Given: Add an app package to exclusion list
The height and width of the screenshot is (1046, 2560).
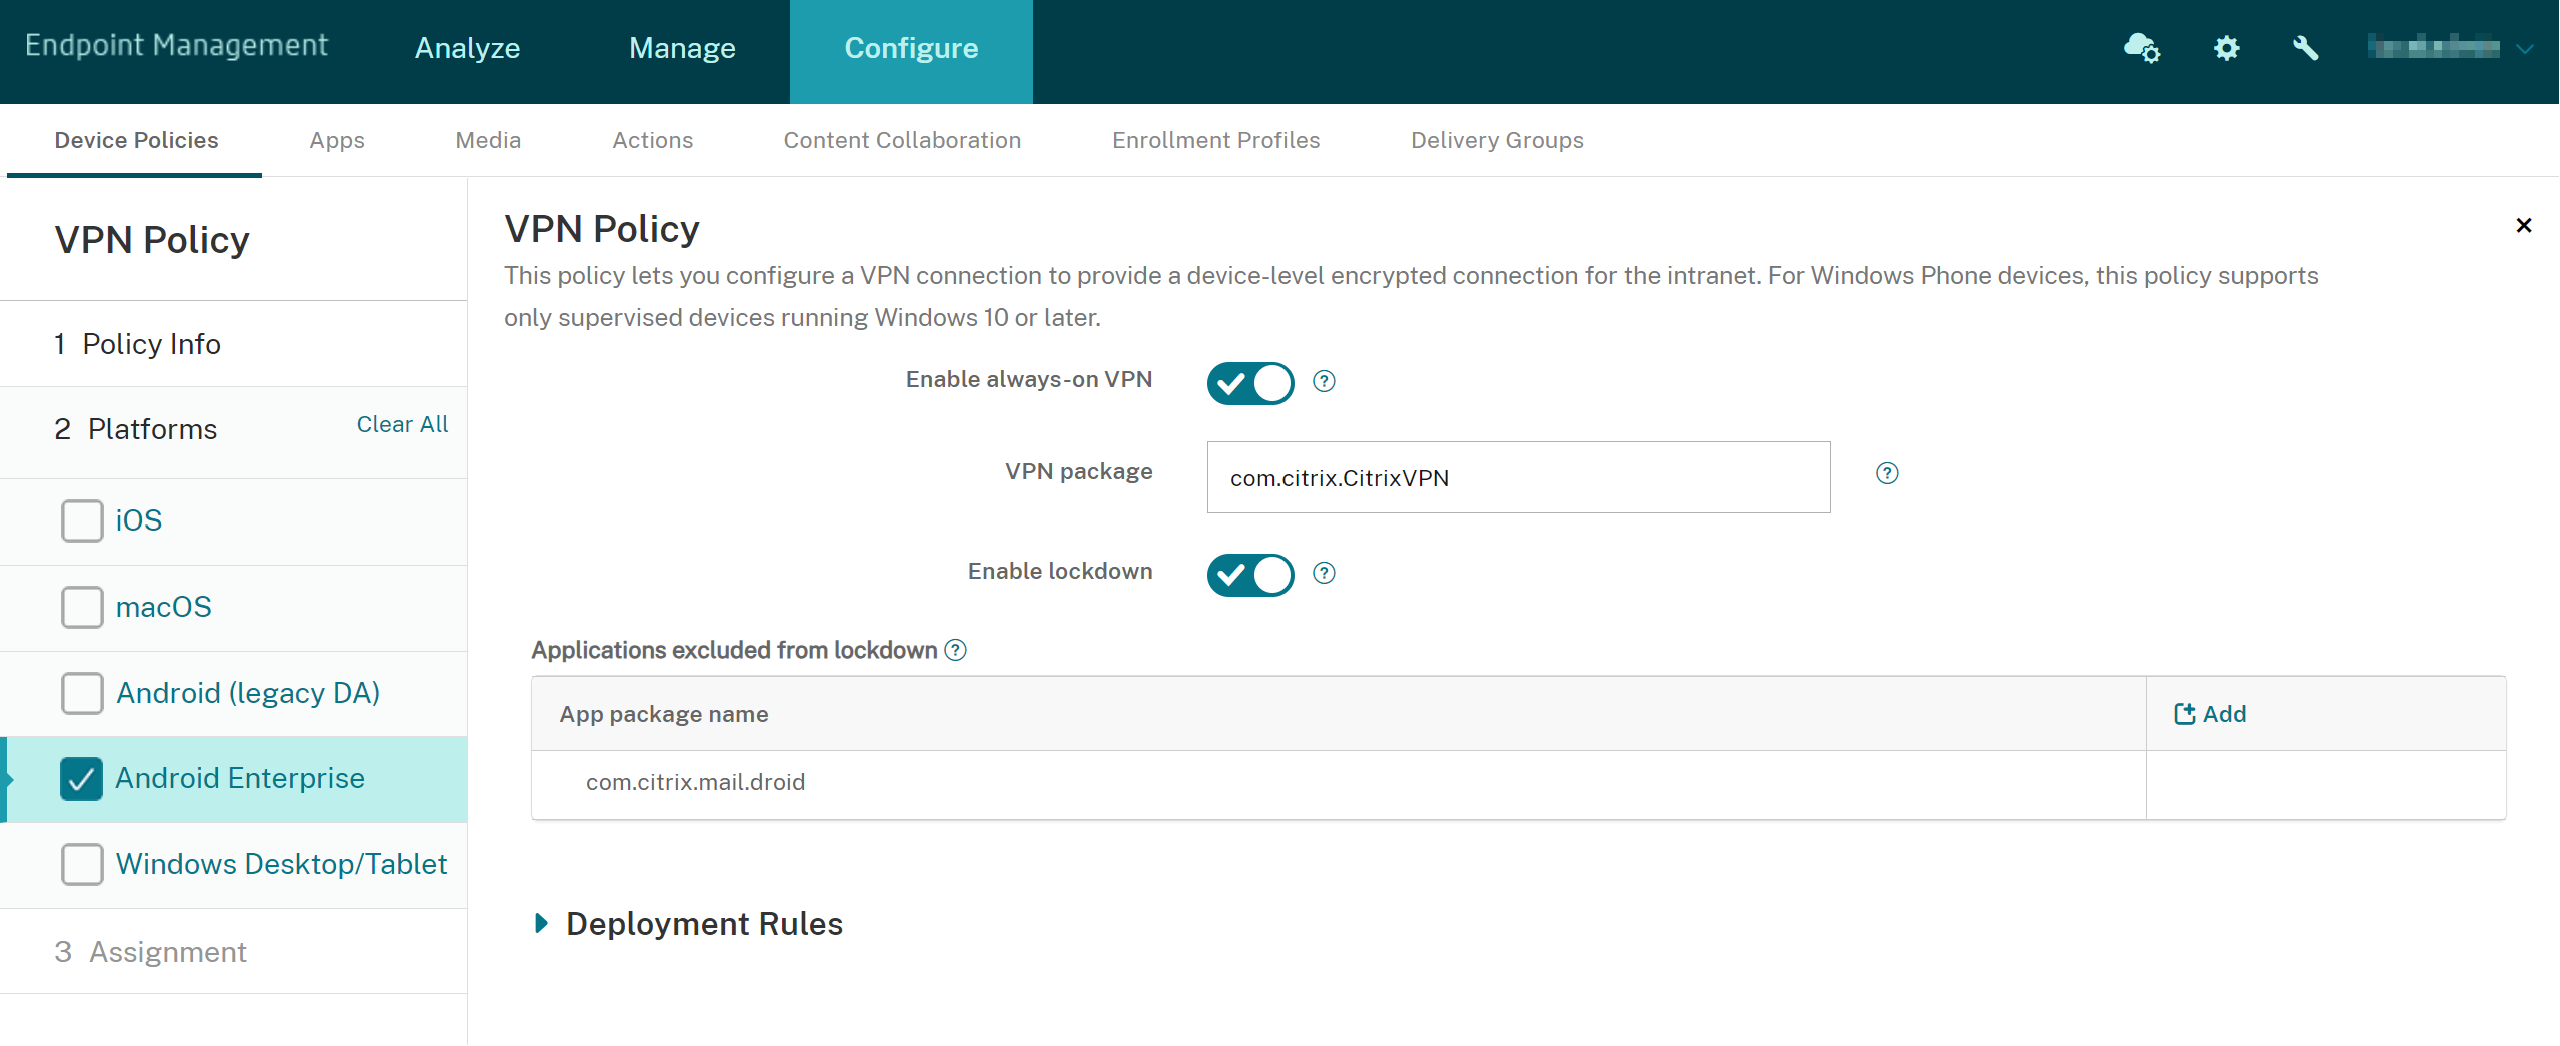Looking at the screenshot, I should pyautogui.click(x=2210, y=714).
